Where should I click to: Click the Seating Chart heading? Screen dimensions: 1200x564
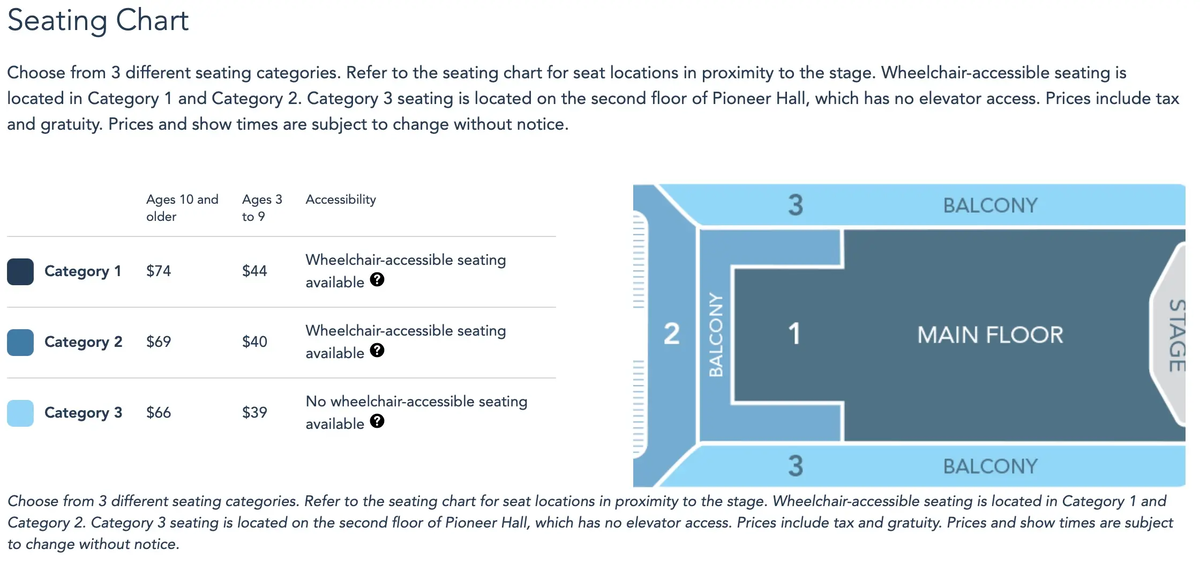98,20
